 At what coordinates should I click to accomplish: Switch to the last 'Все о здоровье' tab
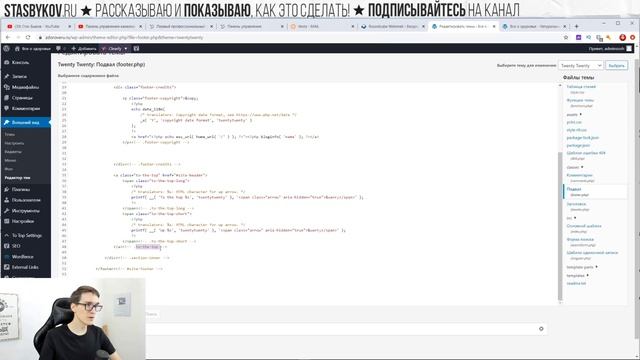[533, 26]
